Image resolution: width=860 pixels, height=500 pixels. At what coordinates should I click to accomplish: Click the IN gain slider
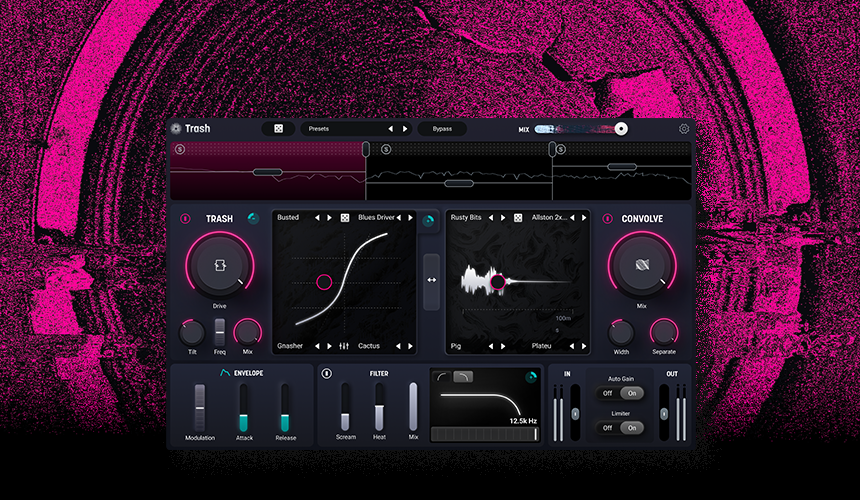(575, 412)
